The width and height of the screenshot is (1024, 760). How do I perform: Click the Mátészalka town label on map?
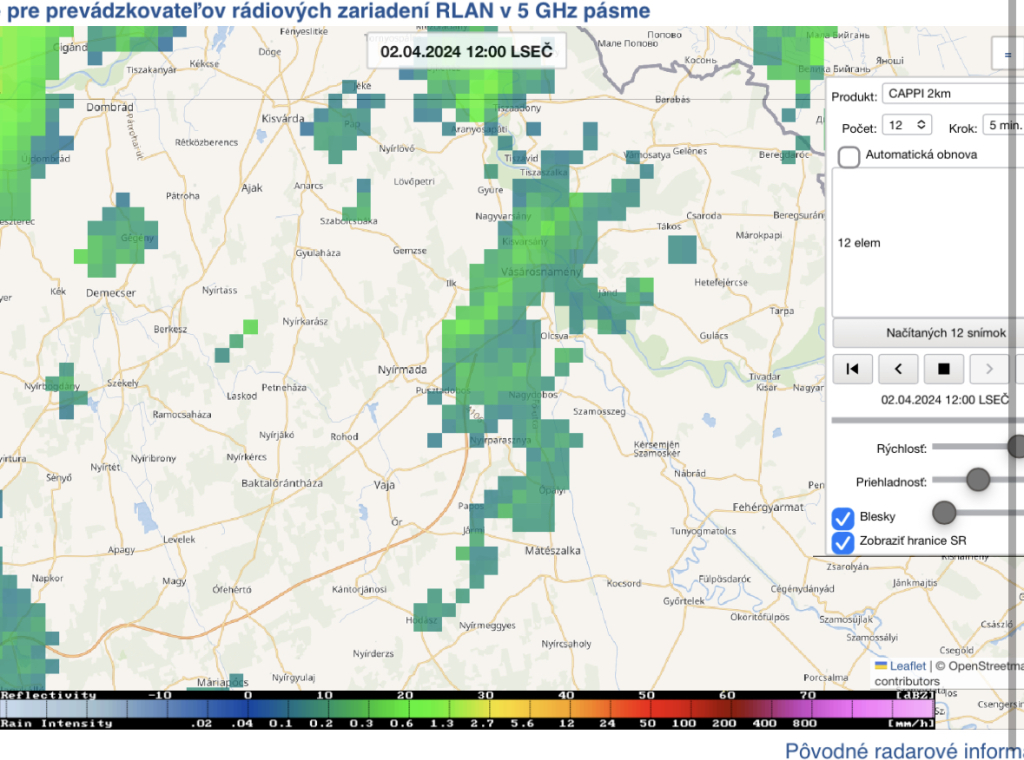click(553, 550)
